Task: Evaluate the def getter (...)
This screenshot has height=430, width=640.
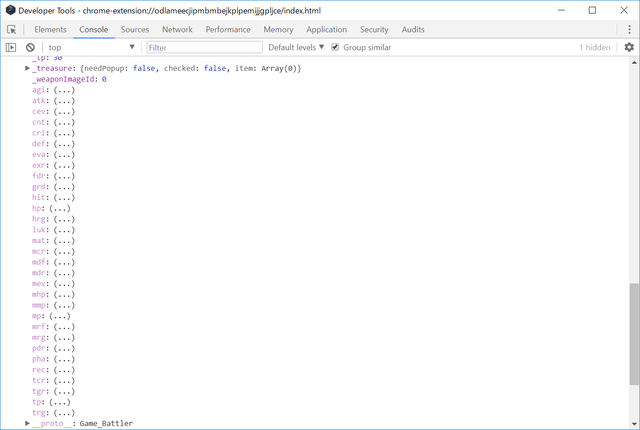Action: pos(64,144)
